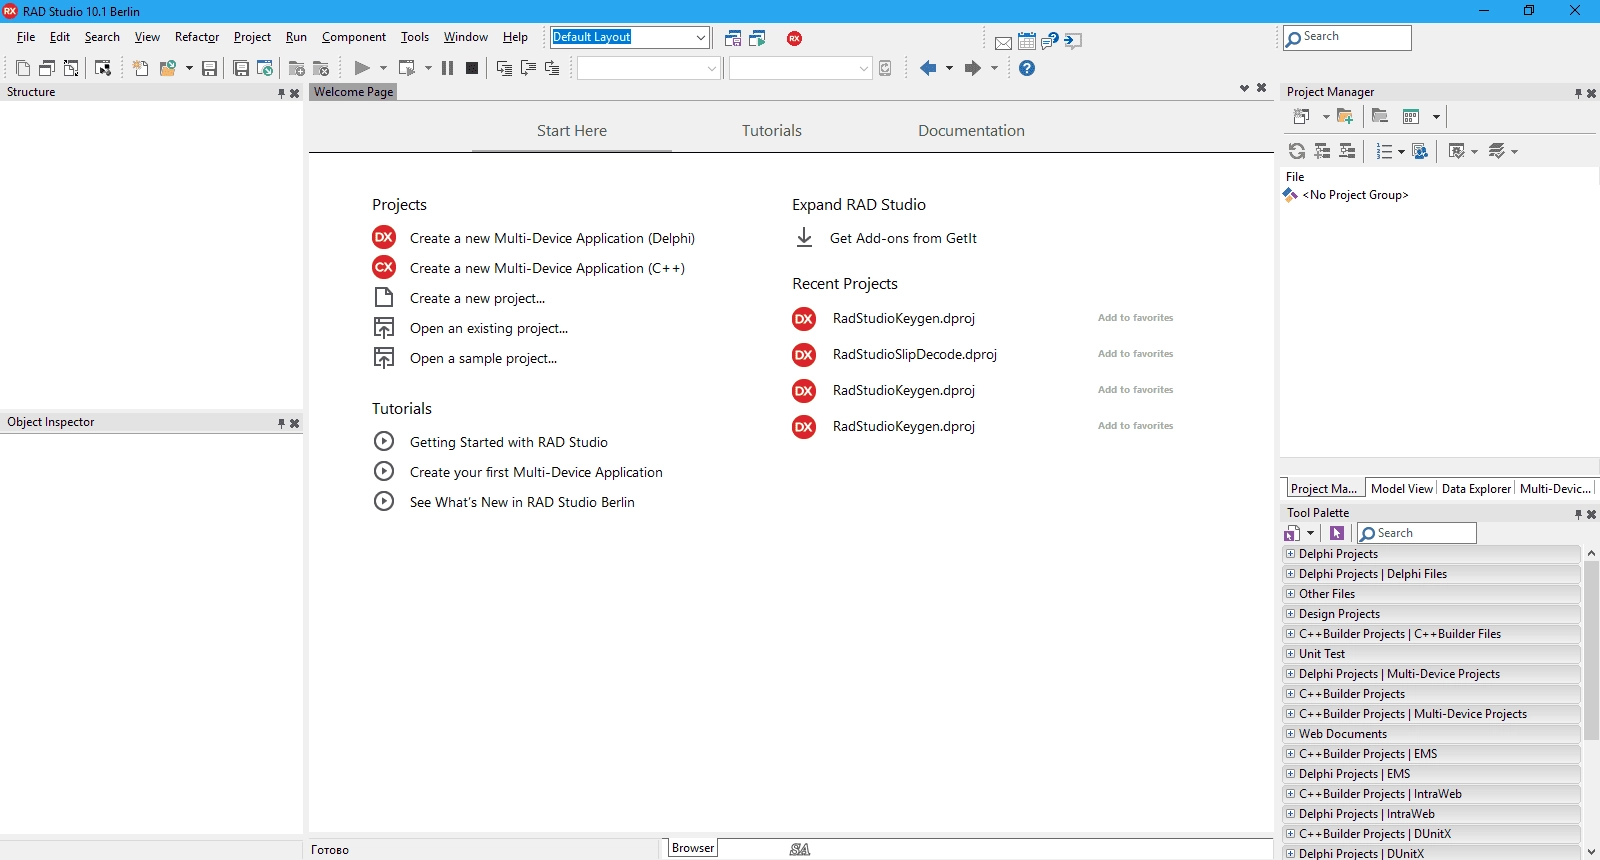Expand the Delphi Projects palette category

click(1290, 553)
